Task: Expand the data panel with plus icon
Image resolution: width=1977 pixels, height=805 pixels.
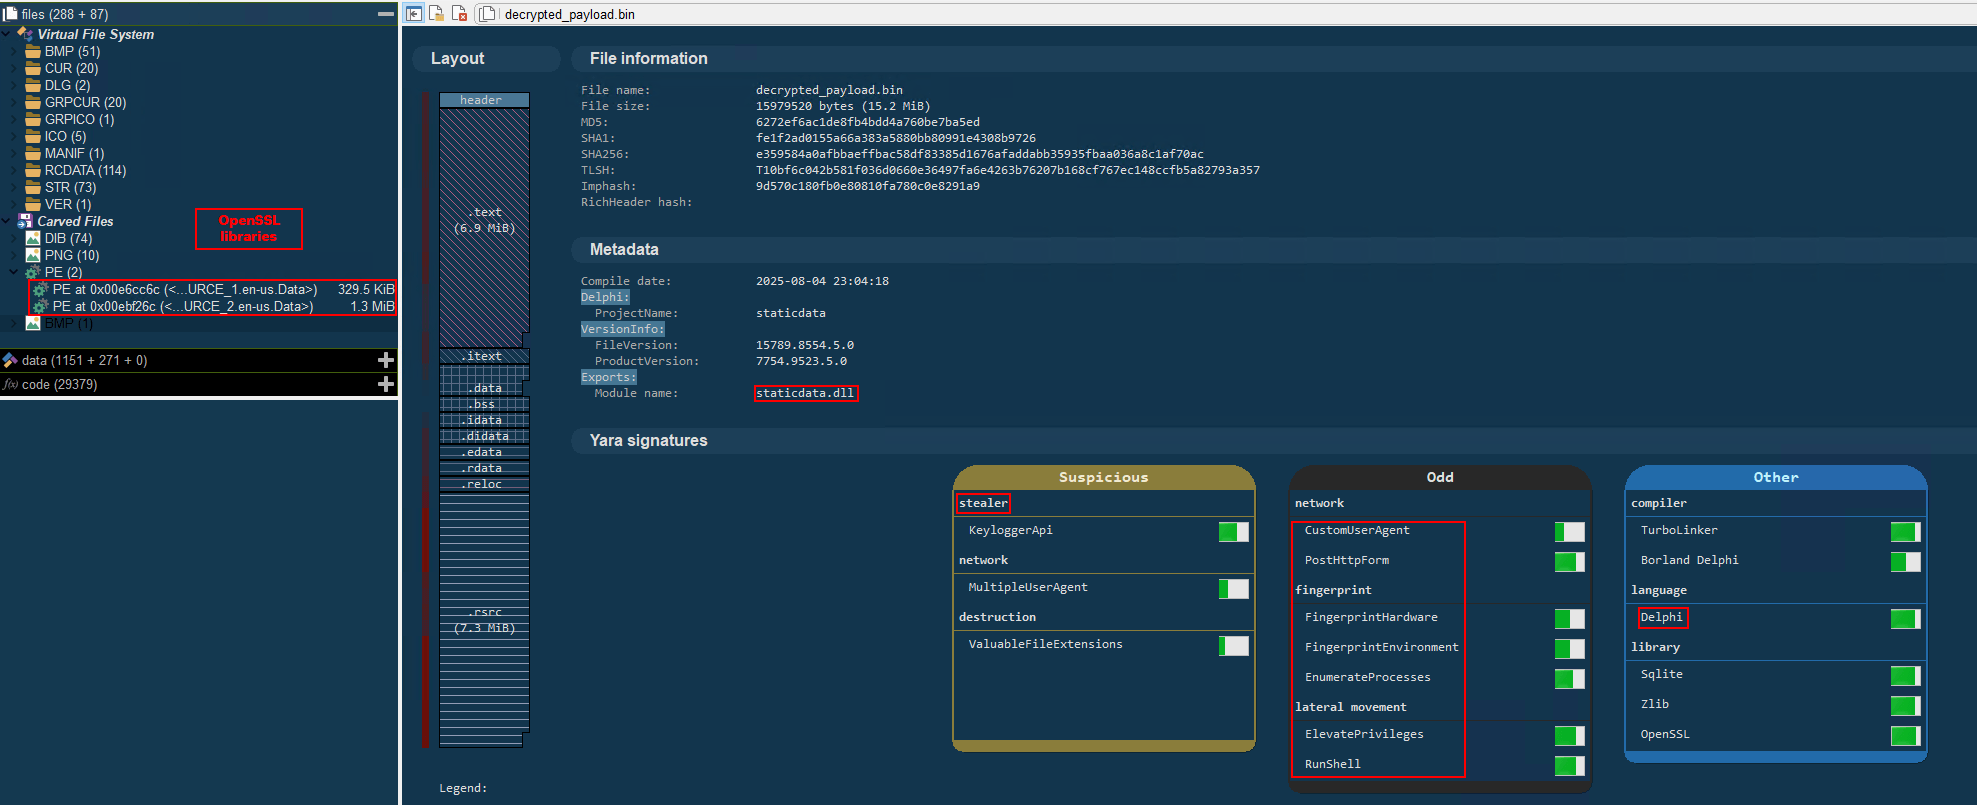Action: point(385,360)
